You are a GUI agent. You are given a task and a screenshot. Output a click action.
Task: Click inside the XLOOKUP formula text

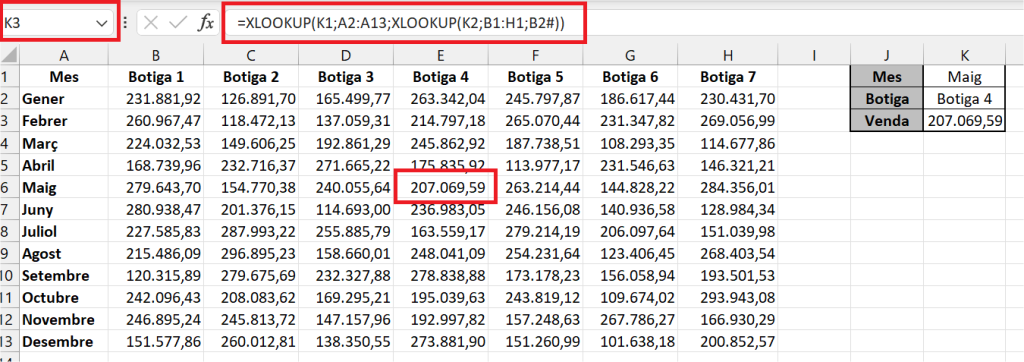(400, 24)
